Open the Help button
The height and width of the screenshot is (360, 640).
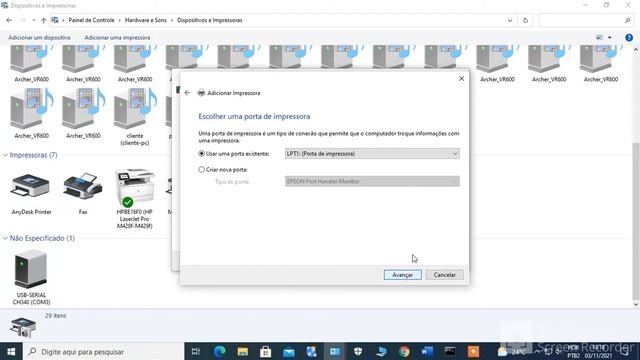629,38
